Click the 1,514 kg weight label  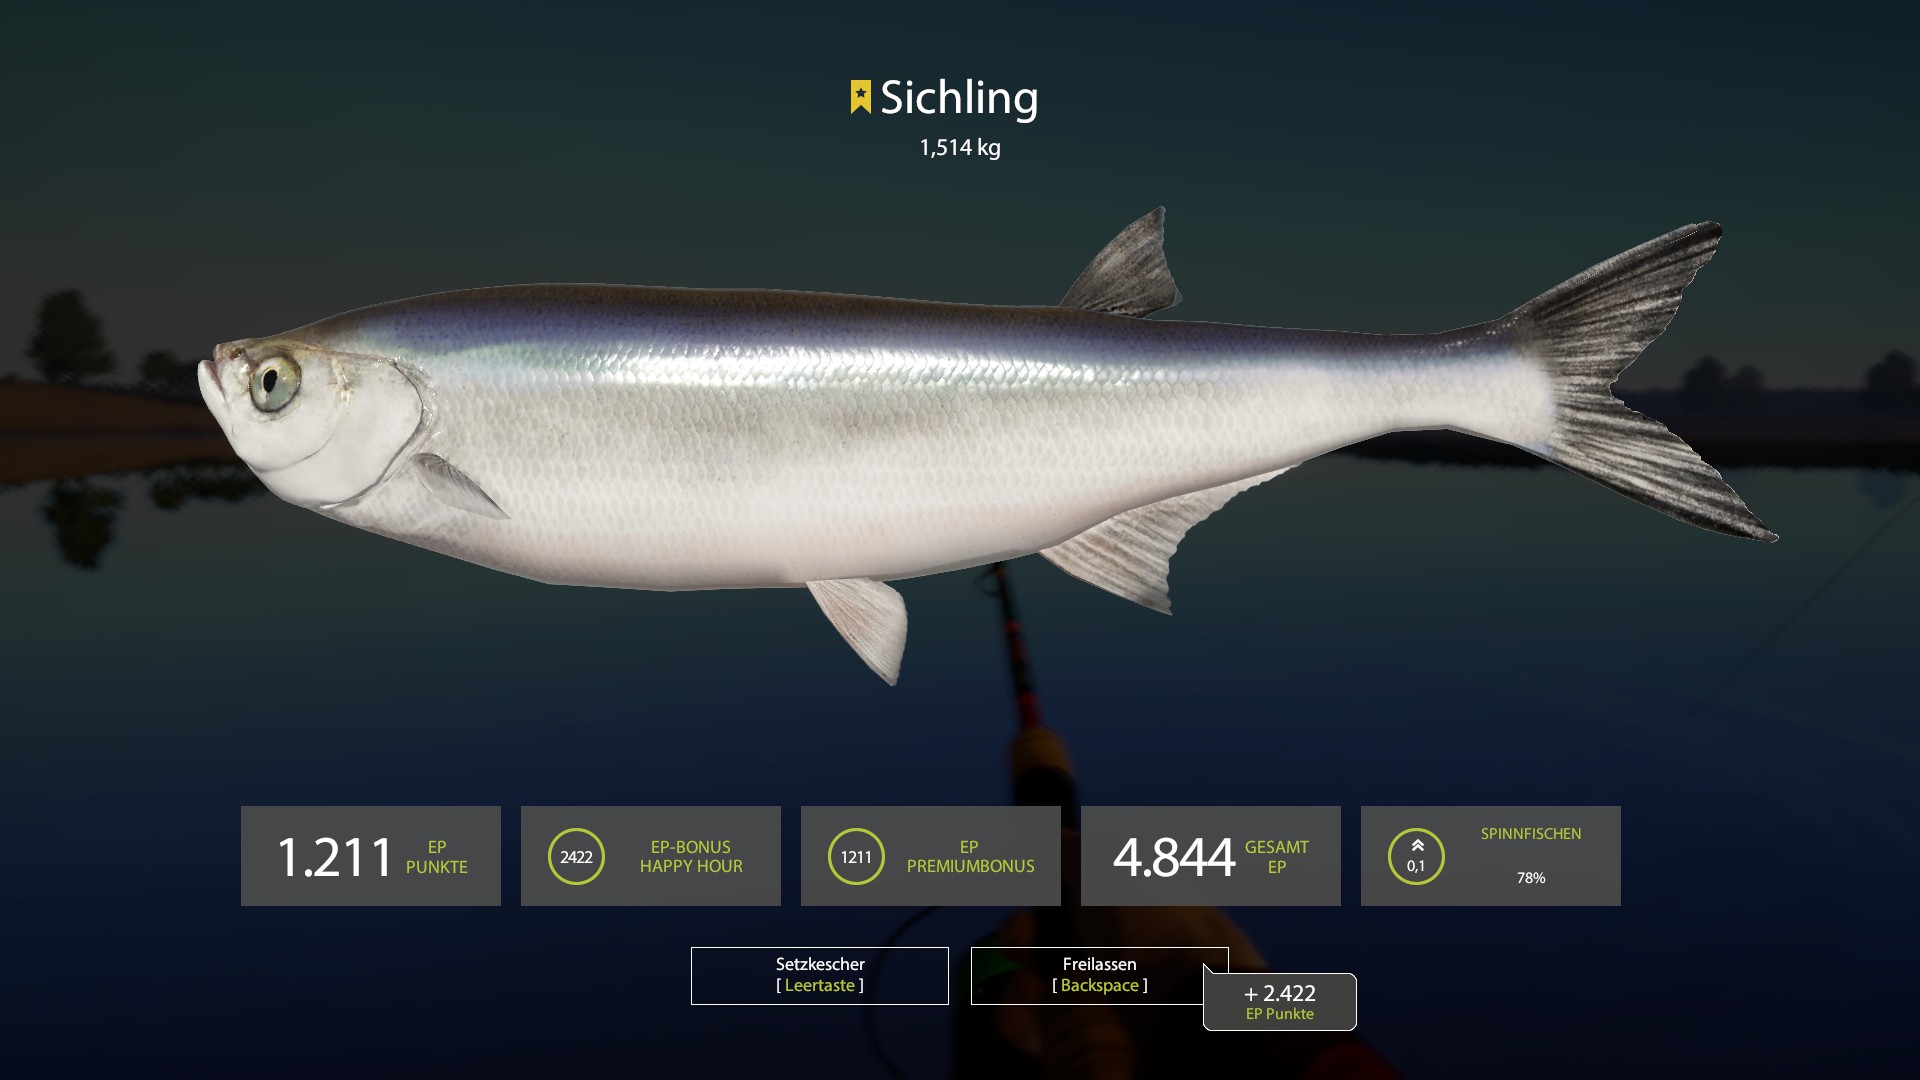pos(960,148)
